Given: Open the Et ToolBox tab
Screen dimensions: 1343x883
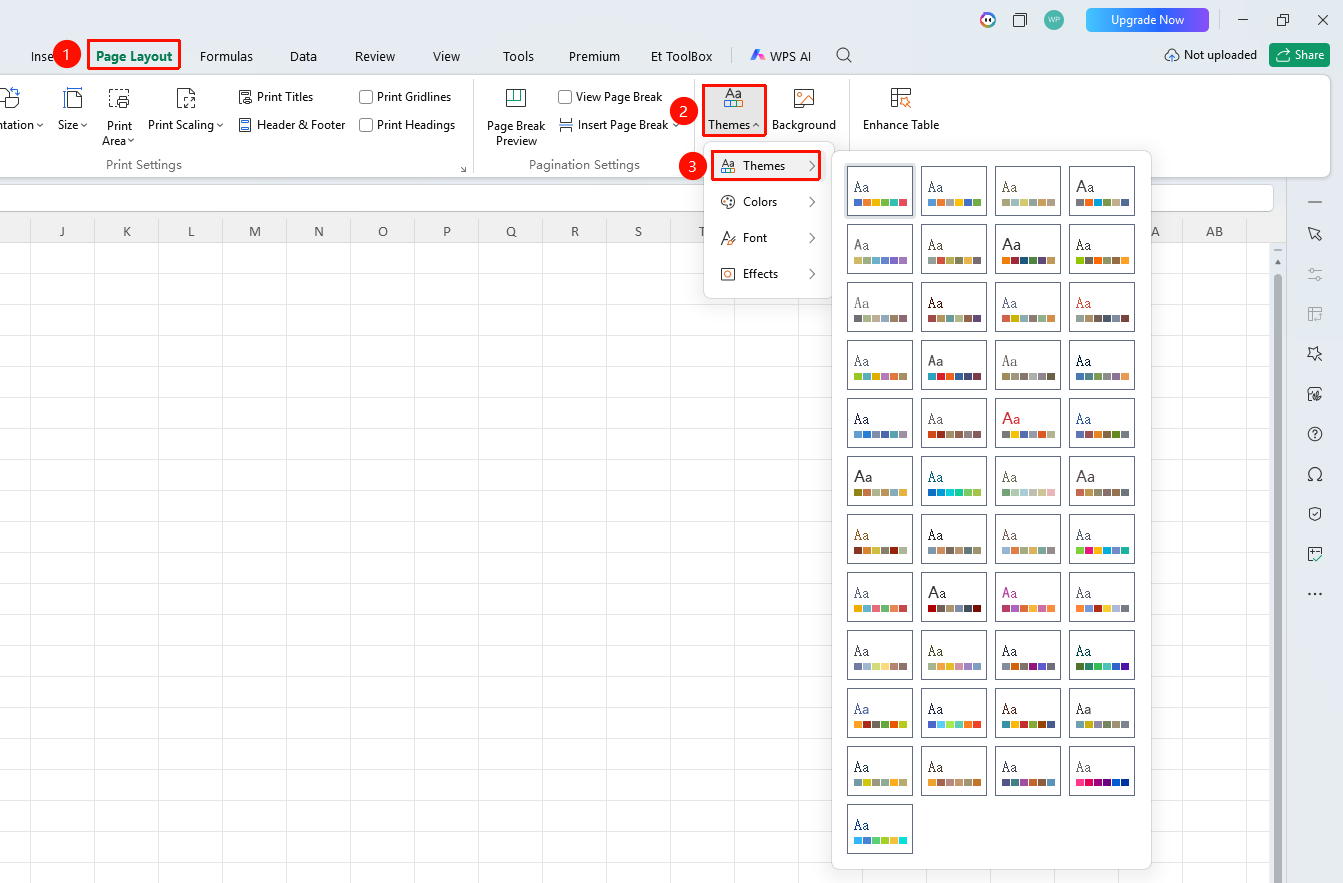Looking at the screenshot, I should [681, 56].
